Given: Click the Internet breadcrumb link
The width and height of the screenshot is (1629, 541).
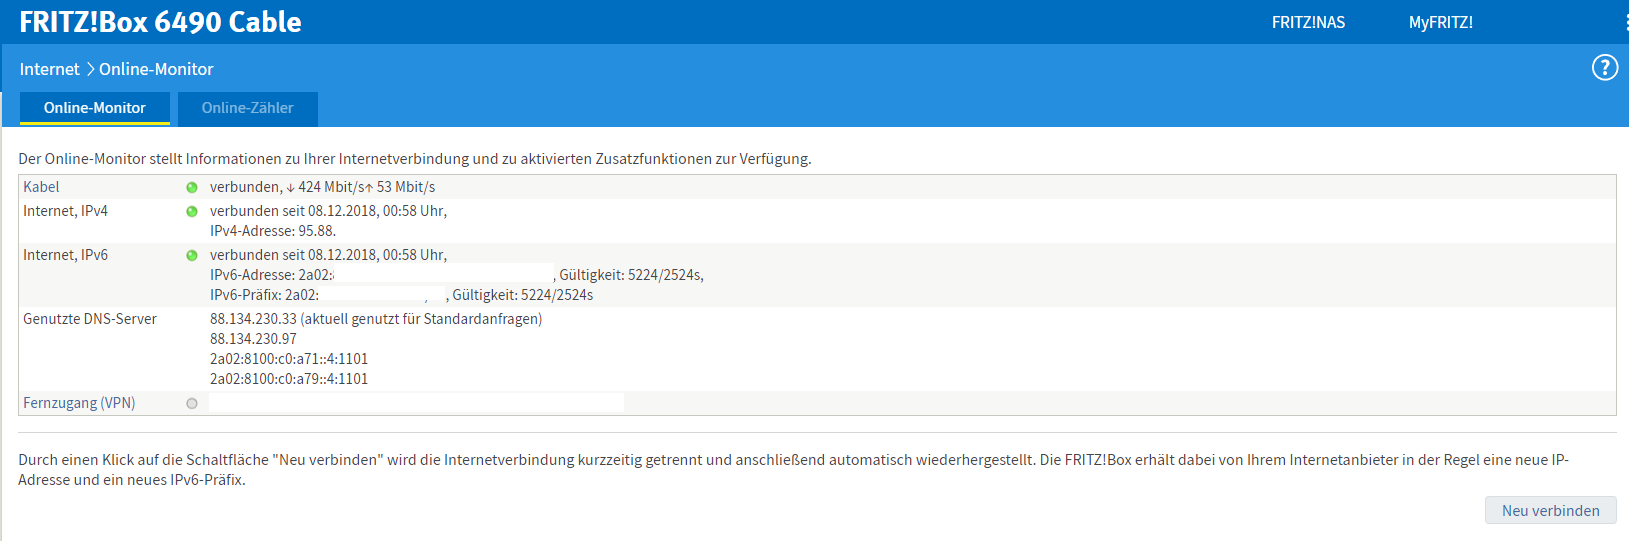Looking at the screenshot, I should tap(49, 69).
